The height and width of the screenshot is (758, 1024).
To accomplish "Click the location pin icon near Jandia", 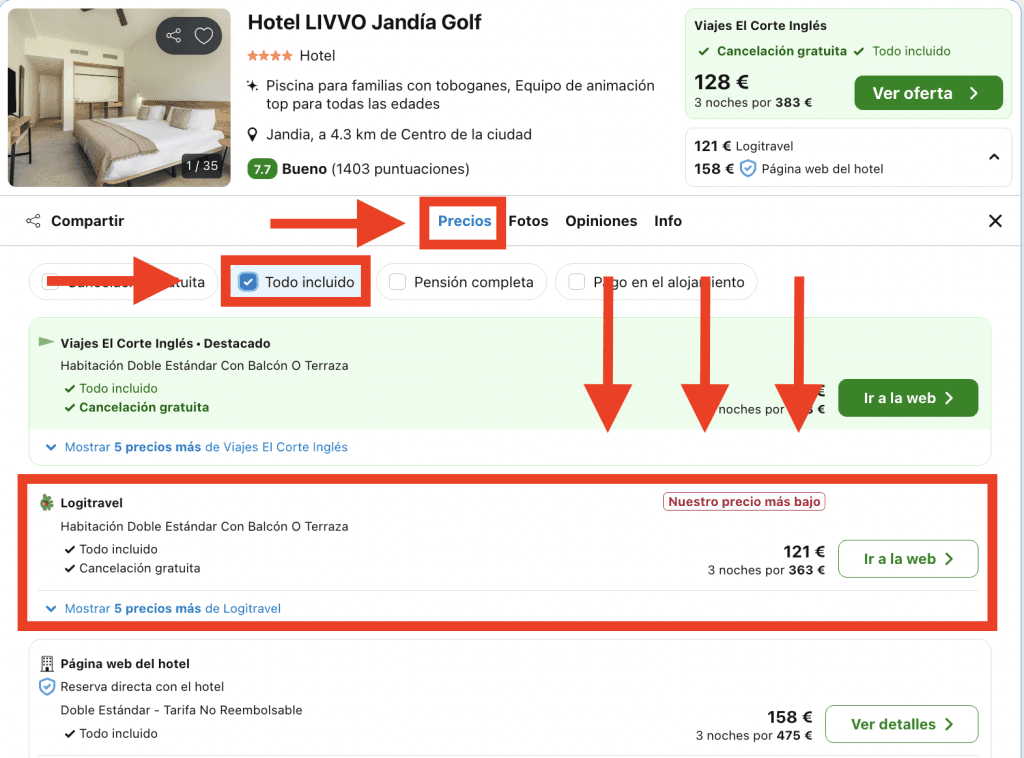I will coord(254,135).
